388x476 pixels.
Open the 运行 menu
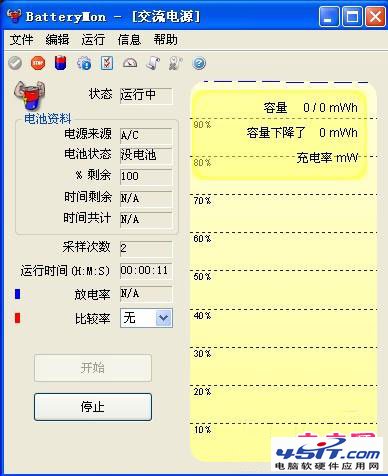coord(93,40)
